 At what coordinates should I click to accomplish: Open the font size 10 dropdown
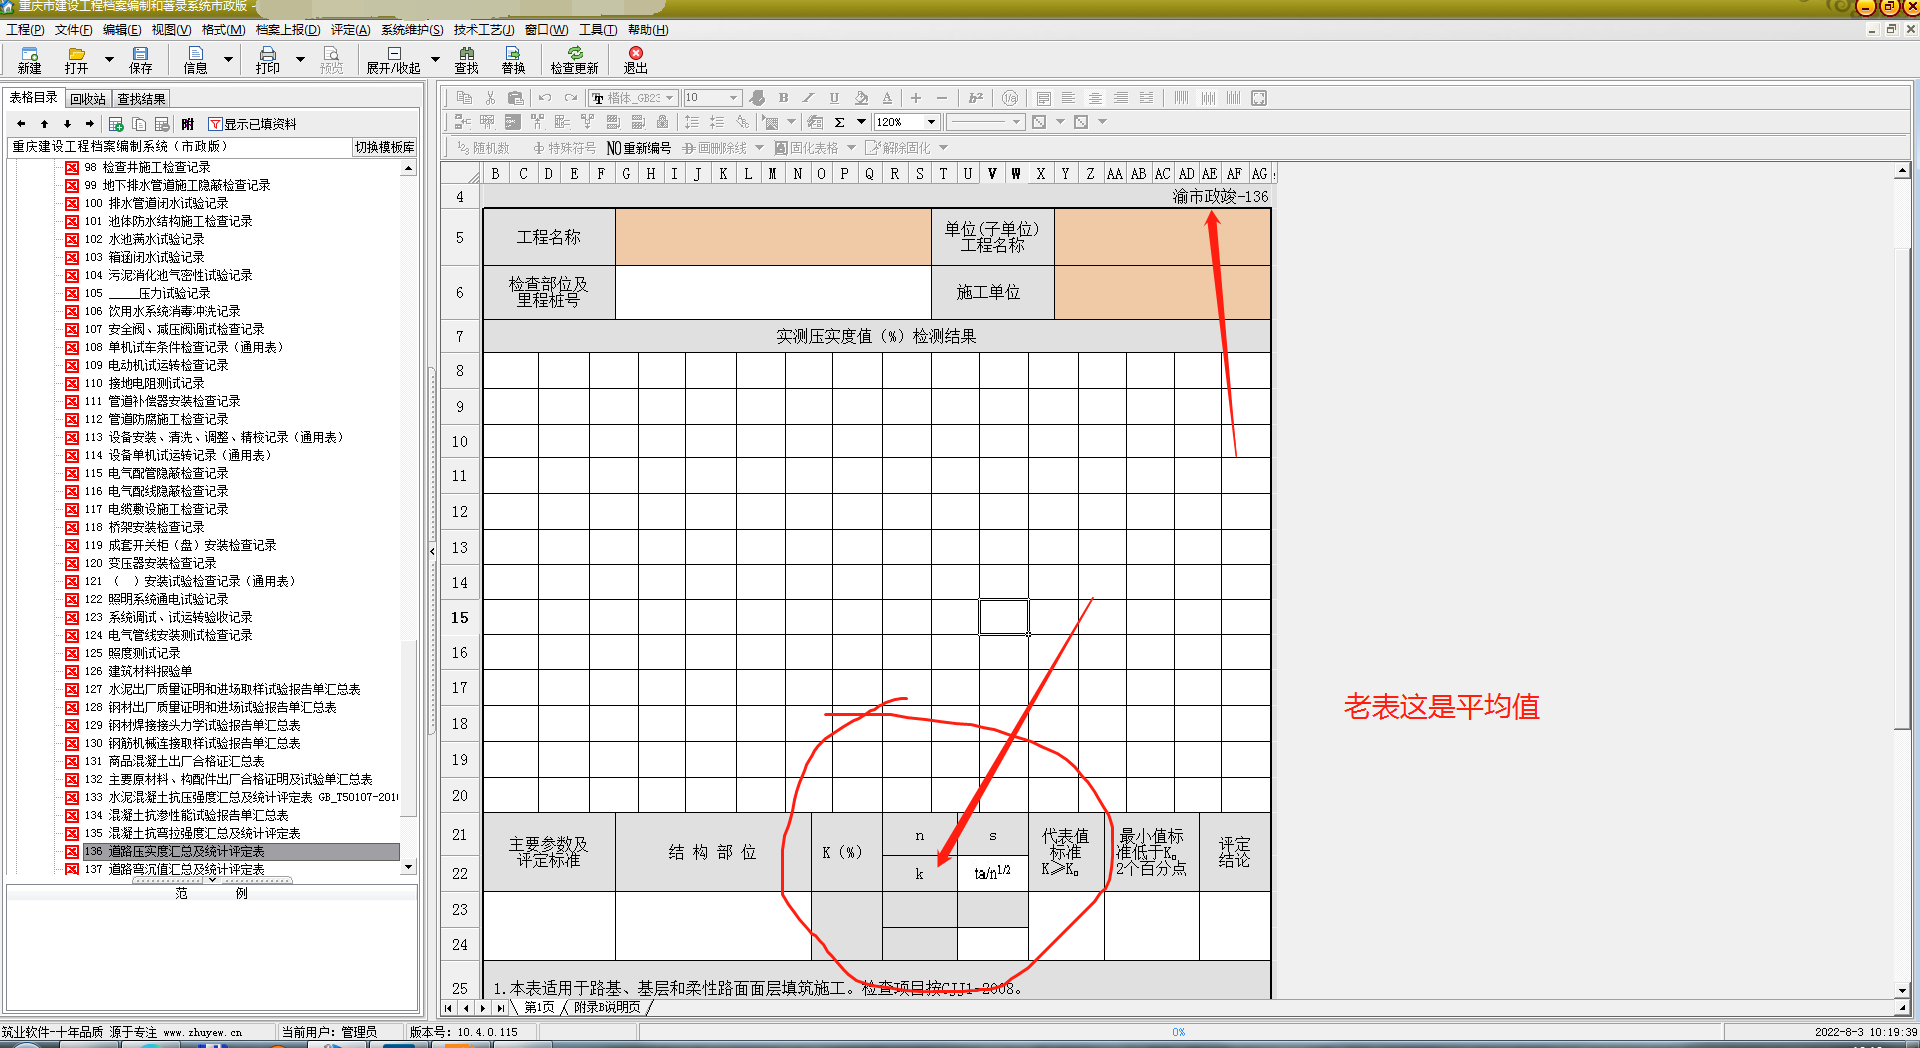733,98
